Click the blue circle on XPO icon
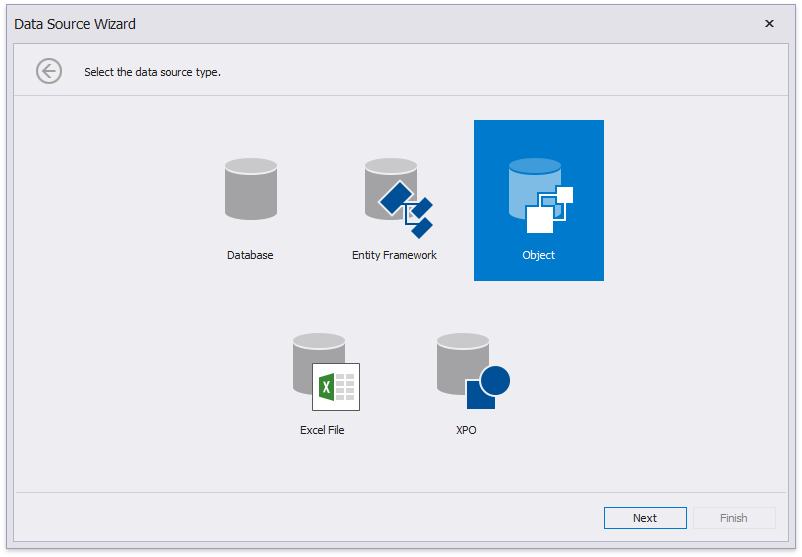 click(x=494, y=380)
